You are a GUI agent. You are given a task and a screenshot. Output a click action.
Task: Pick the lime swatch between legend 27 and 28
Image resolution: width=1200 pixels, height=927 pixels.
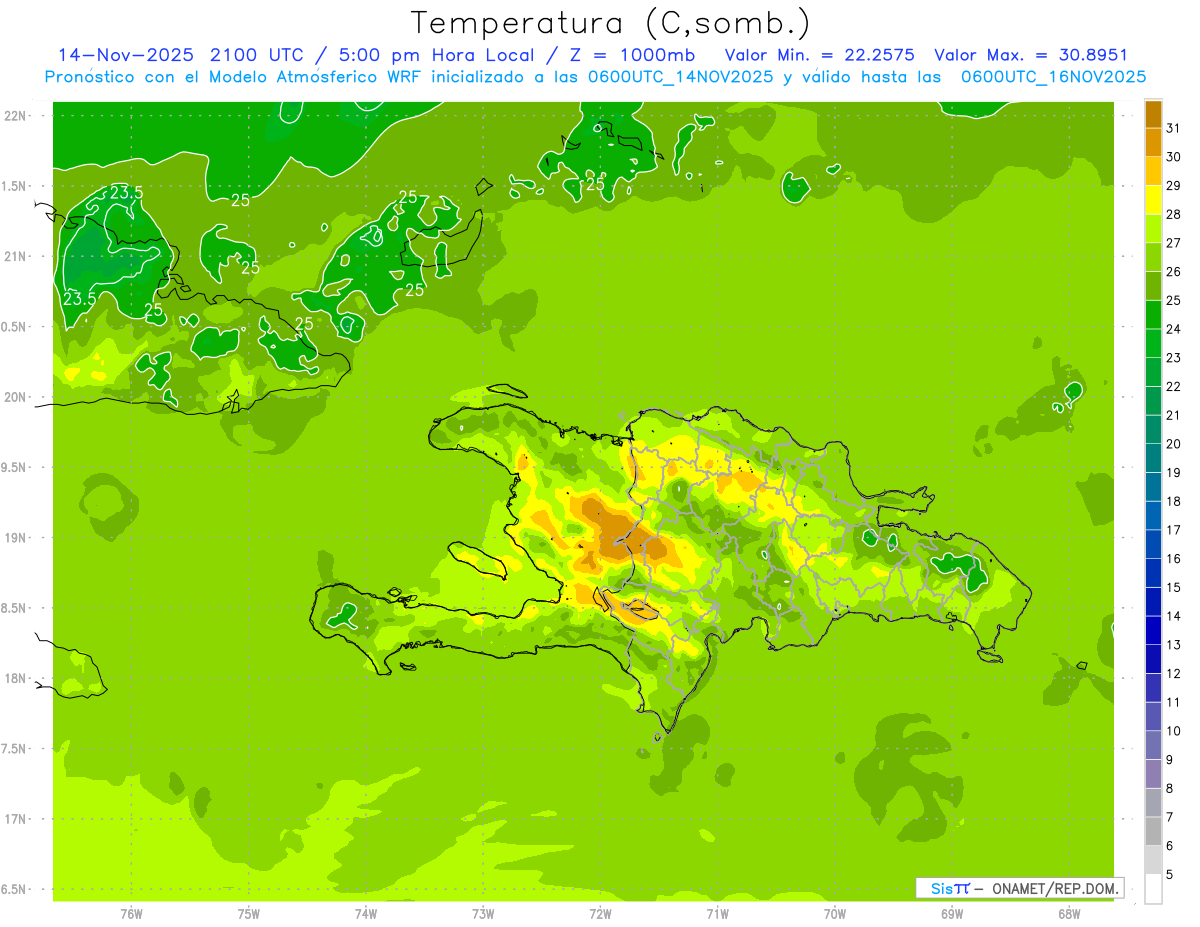[x=1153, y=229]
